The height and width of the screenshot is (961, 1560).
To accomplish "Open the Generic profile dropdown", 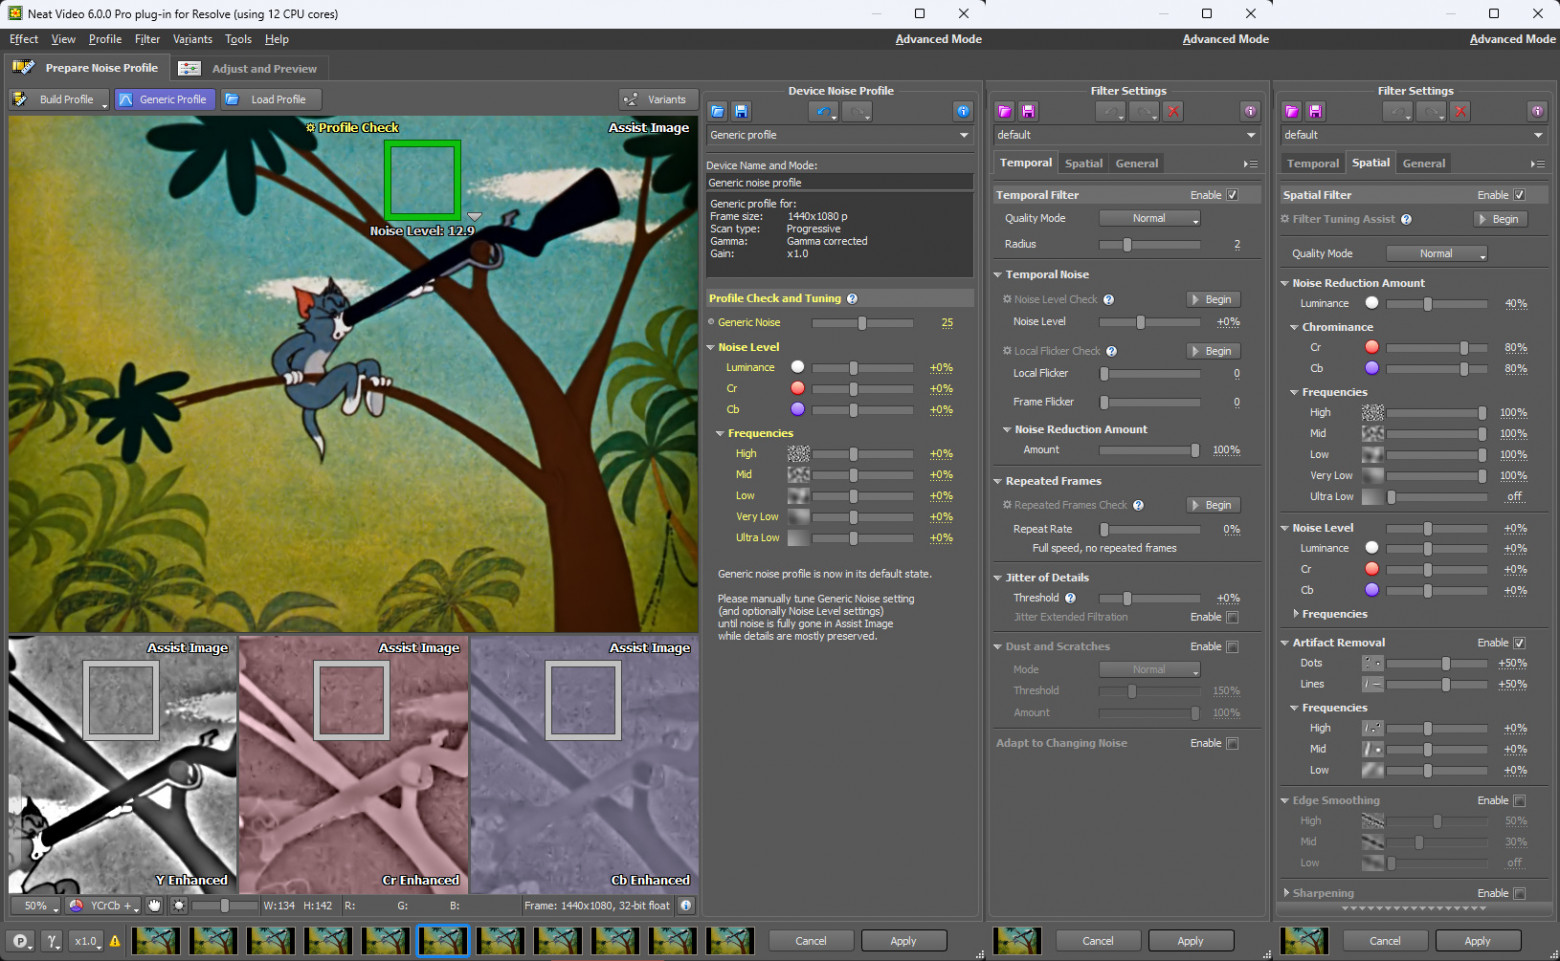I will point(839,135).
